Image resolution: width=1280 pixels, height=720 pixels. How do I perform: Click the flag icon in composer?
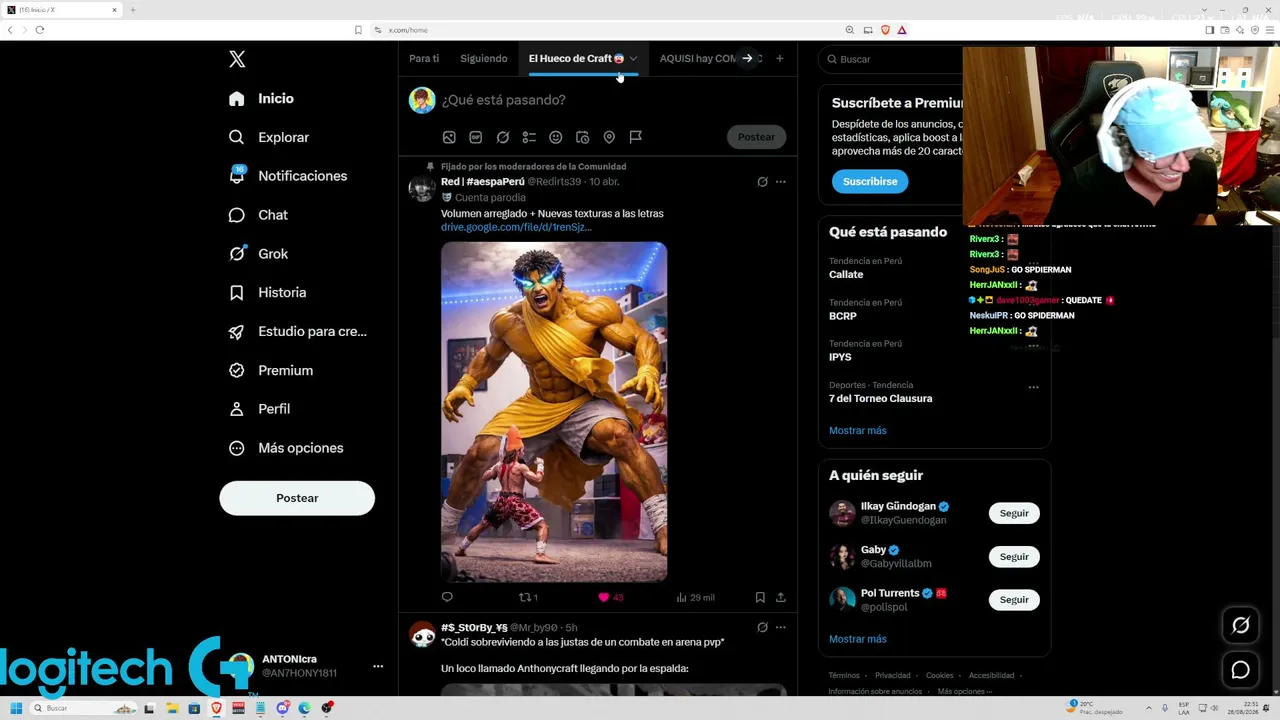pos(635,137)
